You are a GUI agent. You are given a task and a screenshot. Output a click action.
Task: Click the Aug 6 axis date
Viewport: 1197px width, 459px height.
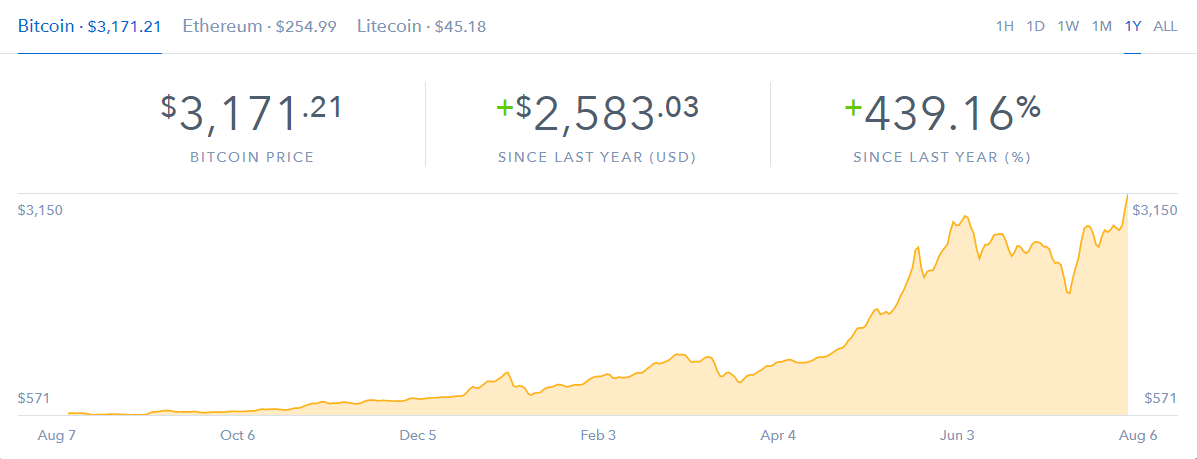(1138, 435)
